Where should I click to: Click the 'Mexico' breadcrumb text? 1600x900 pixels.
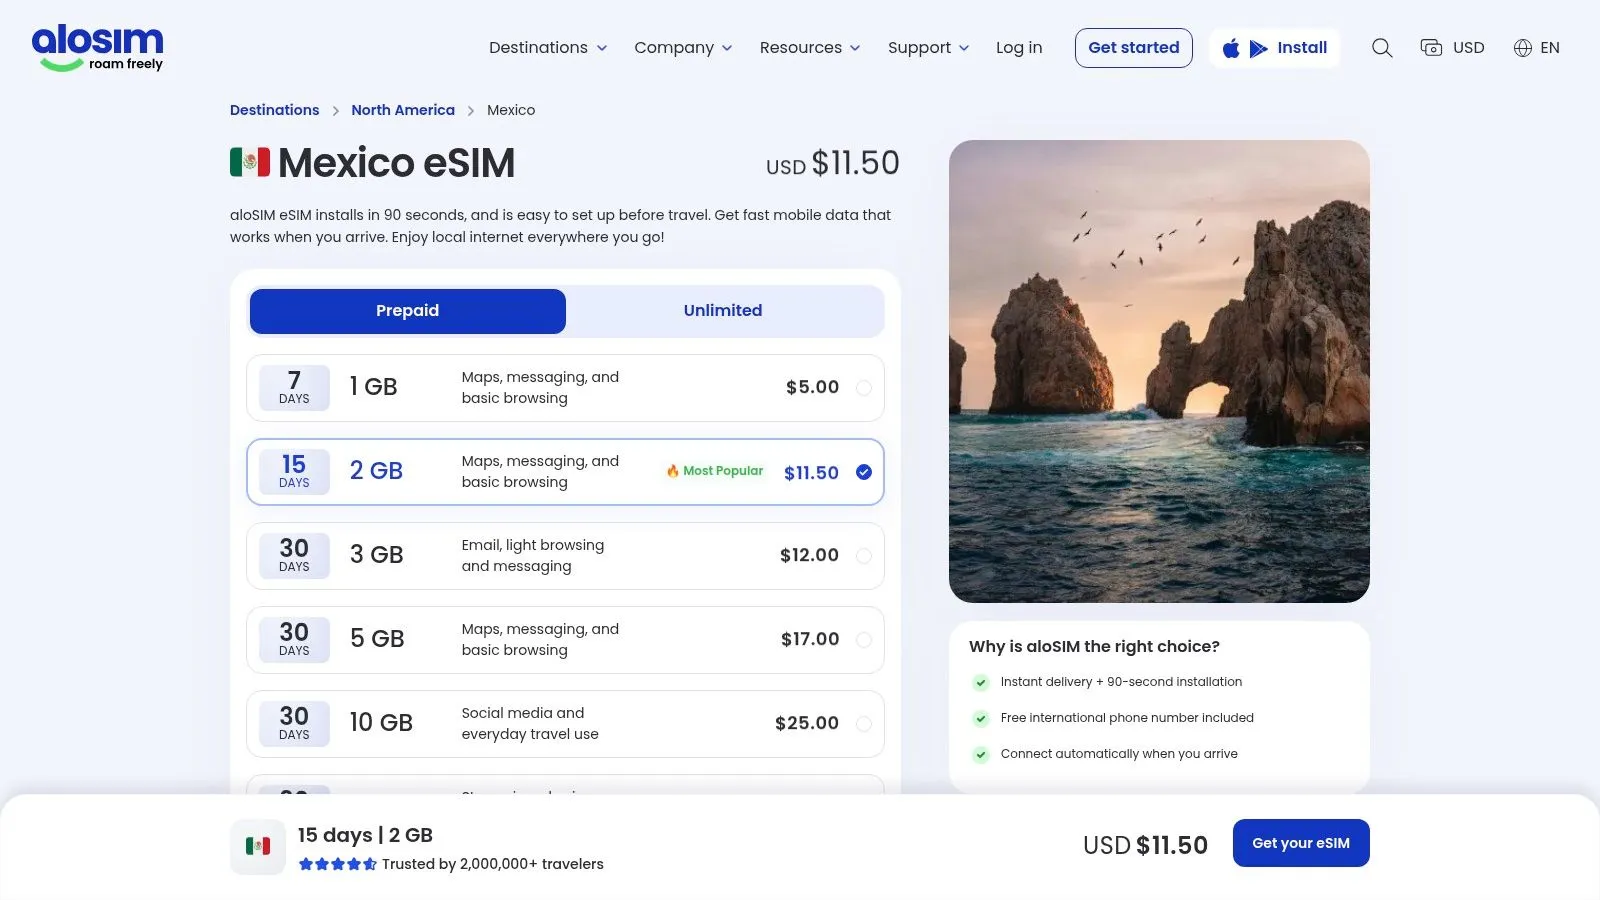511,110
